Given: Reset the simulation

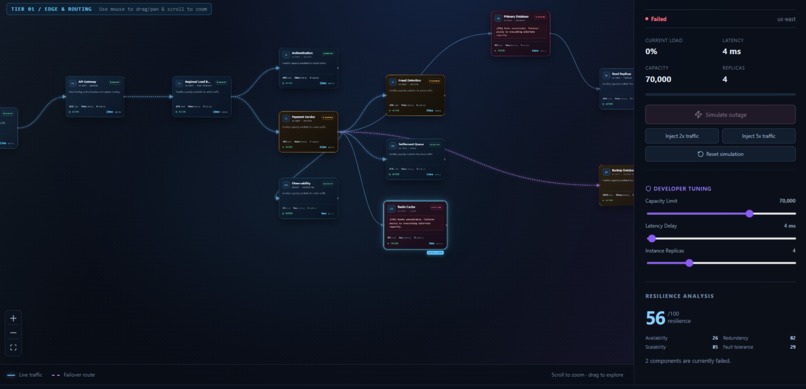Looking at the screenshot, I should click(x=720, y=154).
